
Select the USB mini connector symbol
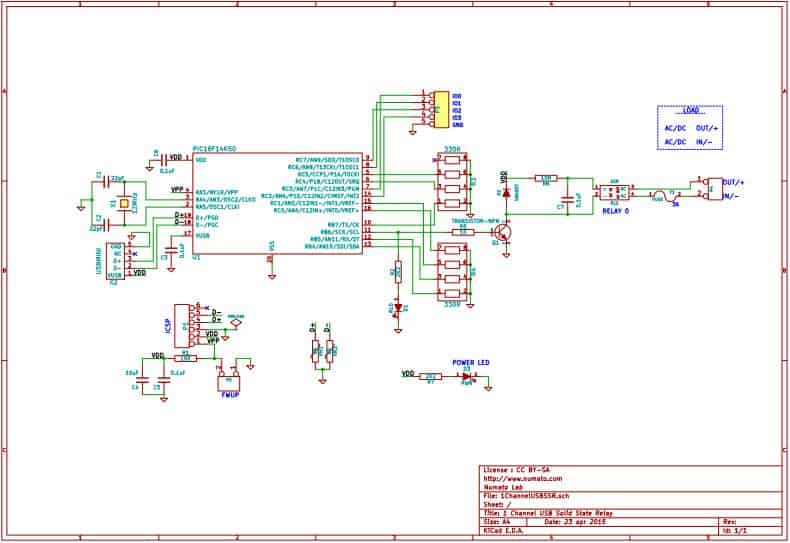(116, 260)
